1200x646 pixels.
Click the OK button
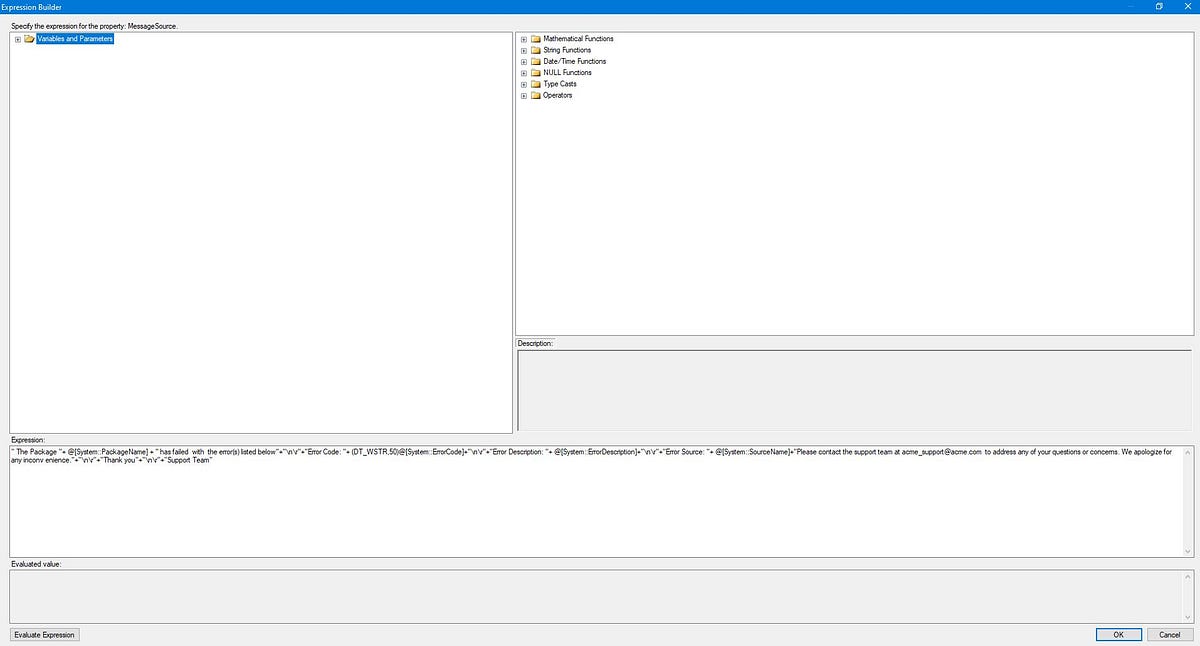click(1117, 634)
